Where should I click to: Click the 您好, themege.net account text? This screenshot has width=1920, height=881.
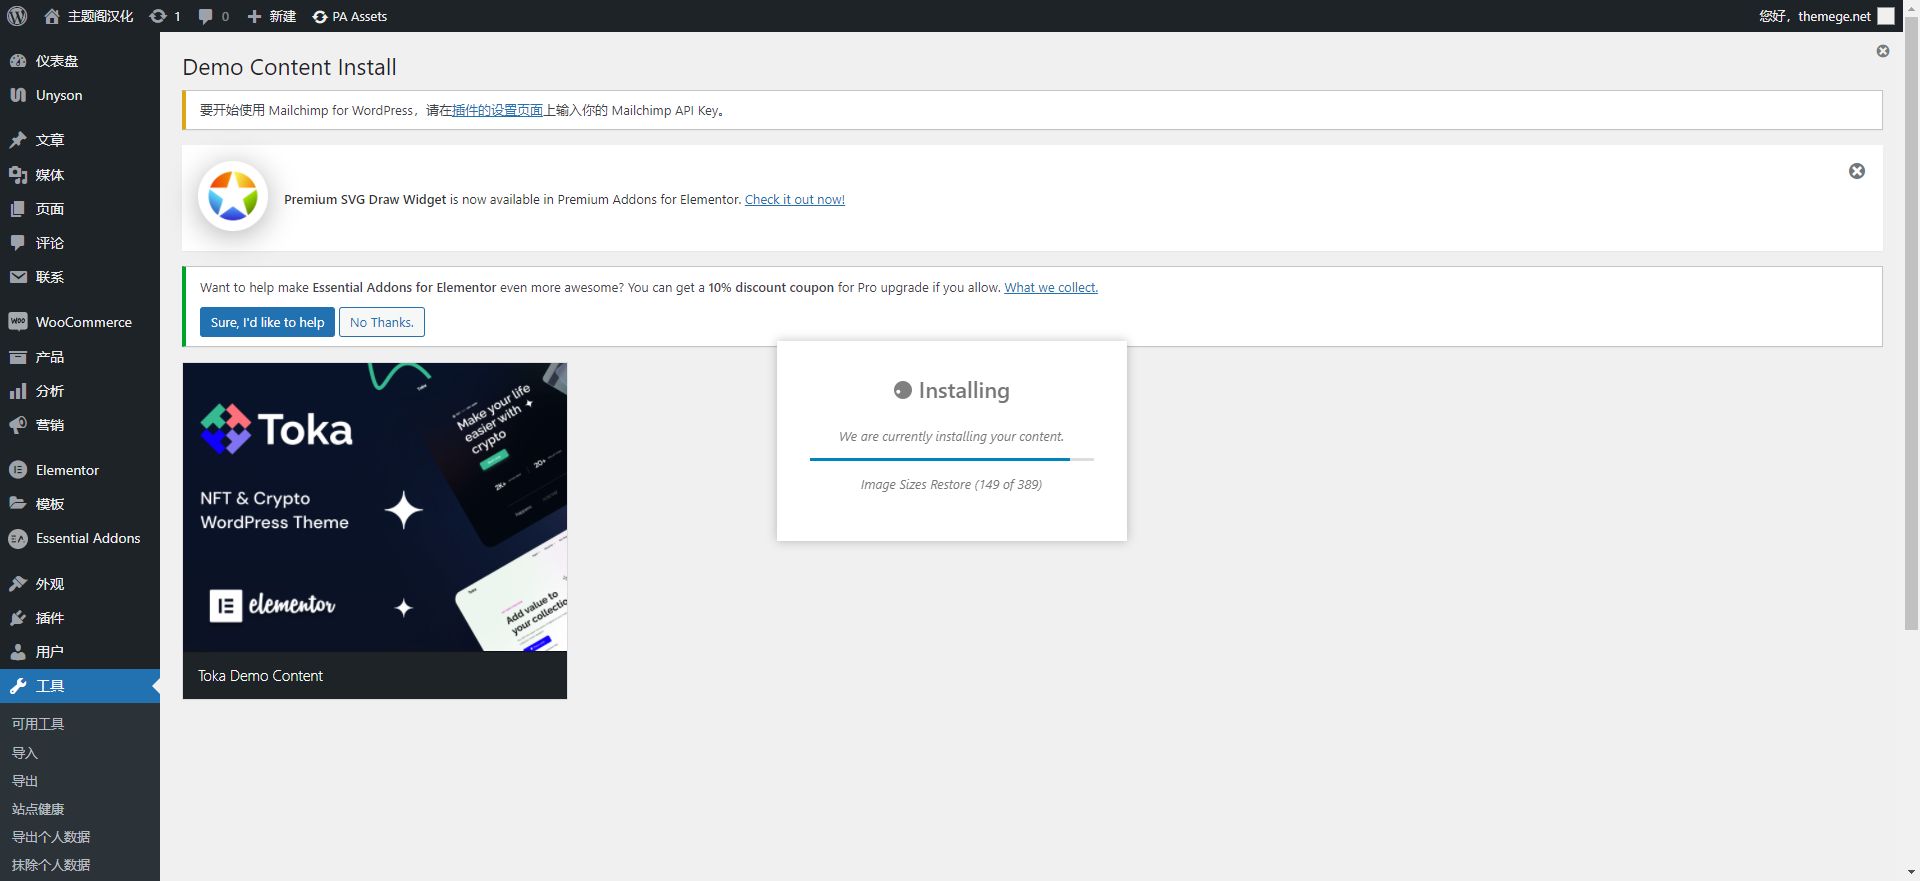point(1815,16)
